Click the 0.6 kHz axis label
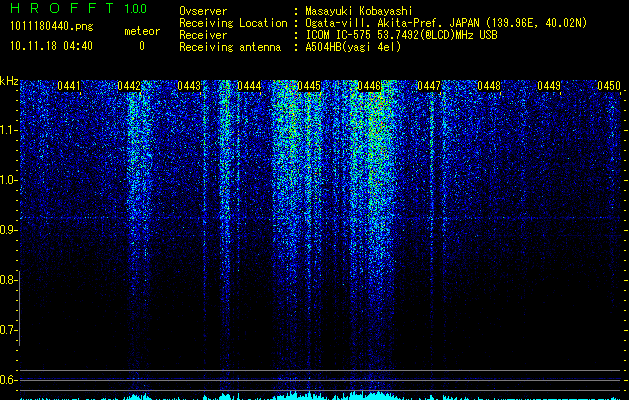Screen dimensions: 629x400 pyautogui.click(x=9, y=380)
